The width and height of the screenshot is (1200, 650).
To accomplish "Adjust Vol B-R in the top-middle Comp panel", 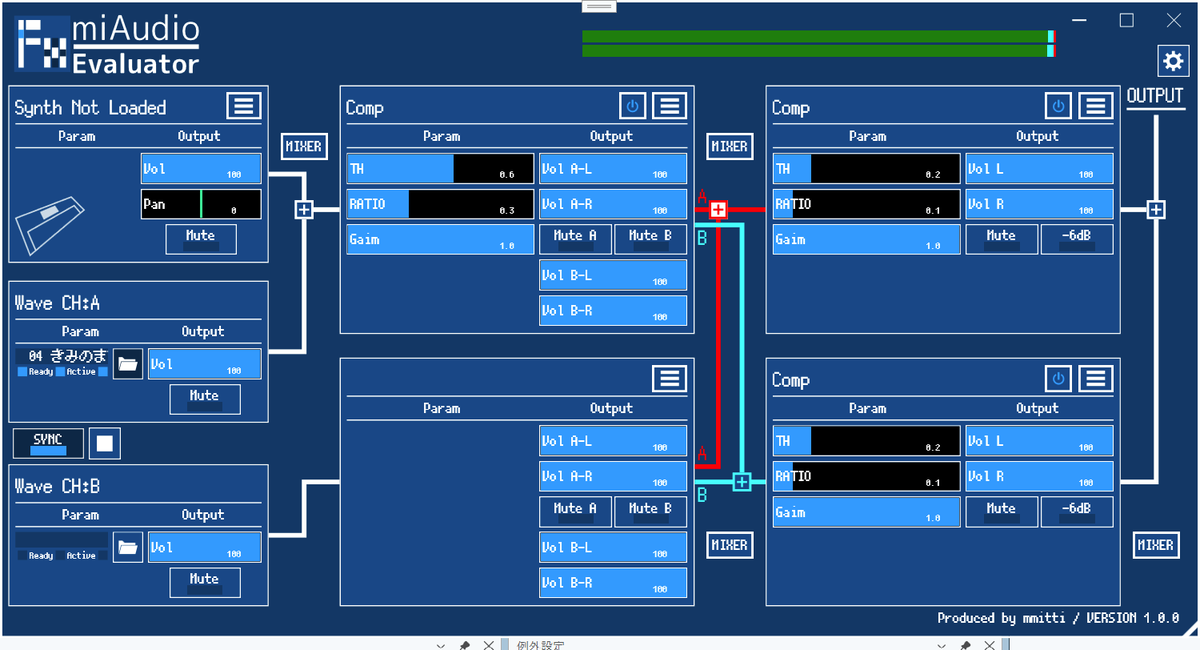I will point(613,310).
